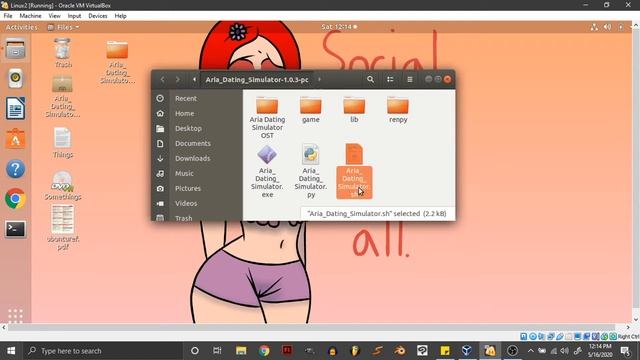640x360 pixels.
Task: Open VirtualBox Input menu
Action: coord(74,16)
